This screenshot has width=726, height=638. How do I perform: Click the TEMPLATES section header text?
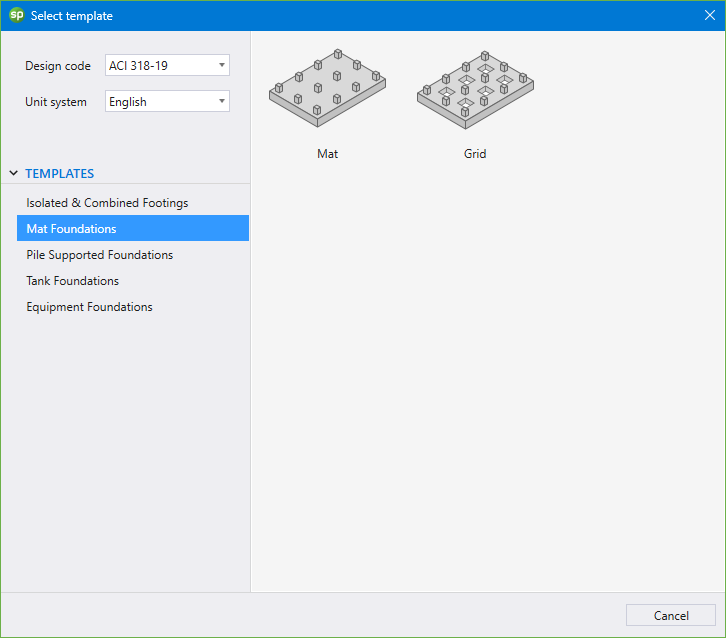click(60, 174)
